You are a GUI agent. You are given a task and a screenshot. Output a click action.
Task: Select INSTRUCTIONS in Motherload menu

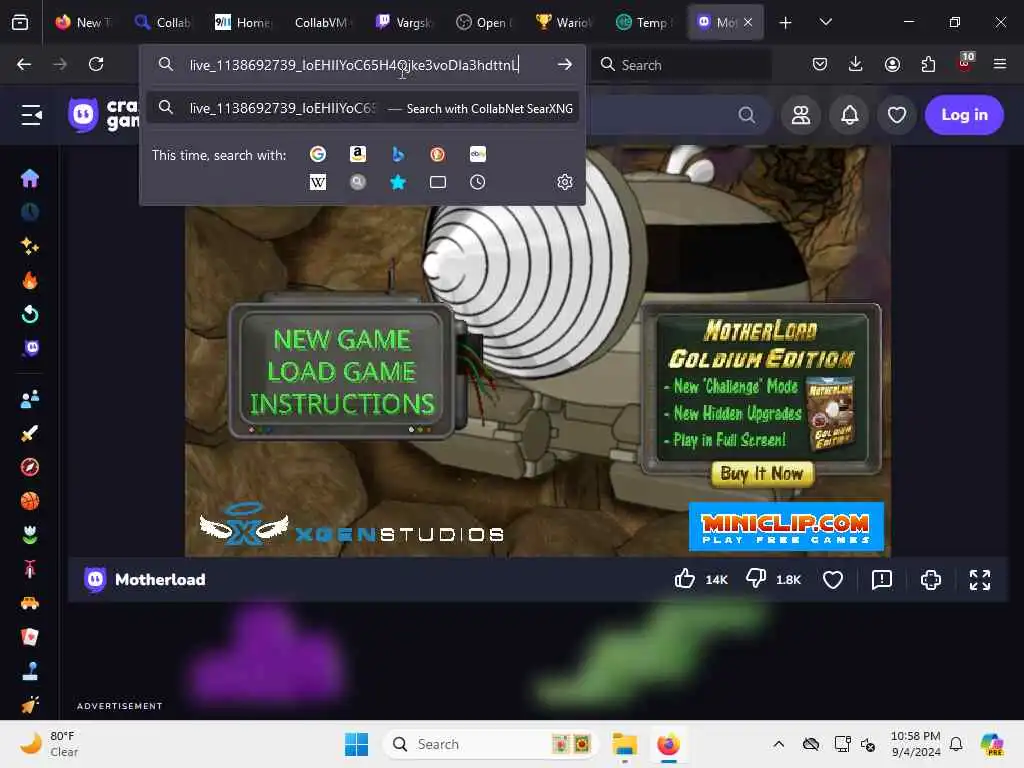342,404
